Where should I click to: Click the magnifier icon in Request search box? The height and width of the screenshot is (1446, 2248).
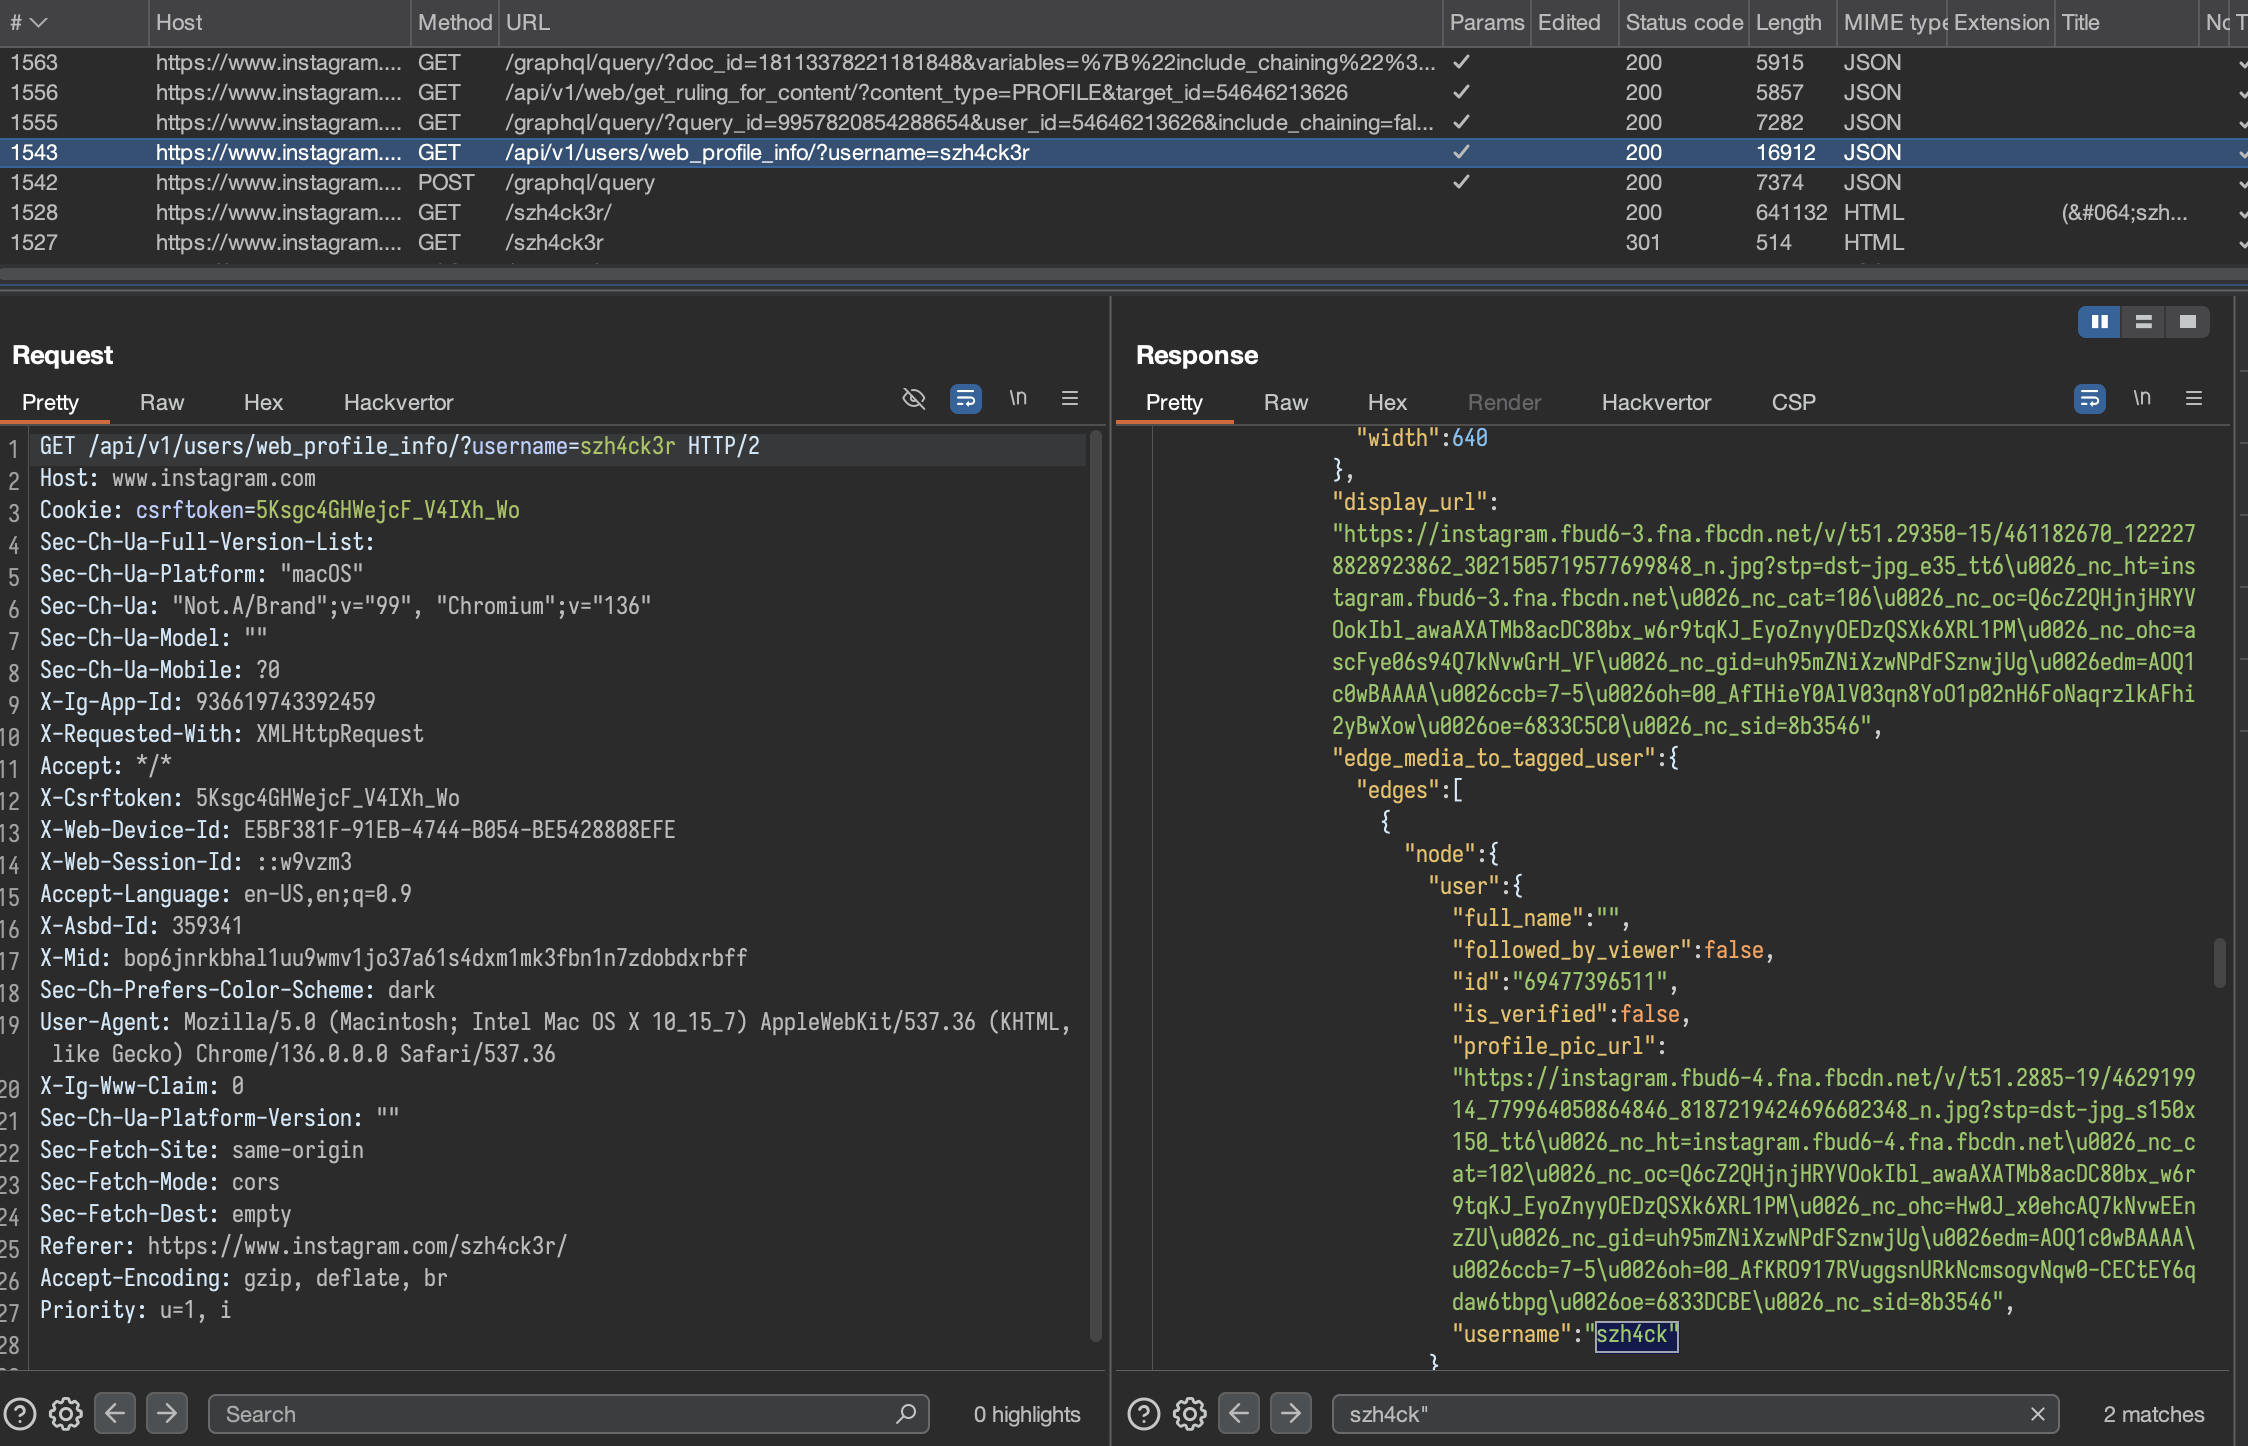[x=906, y=1414]
